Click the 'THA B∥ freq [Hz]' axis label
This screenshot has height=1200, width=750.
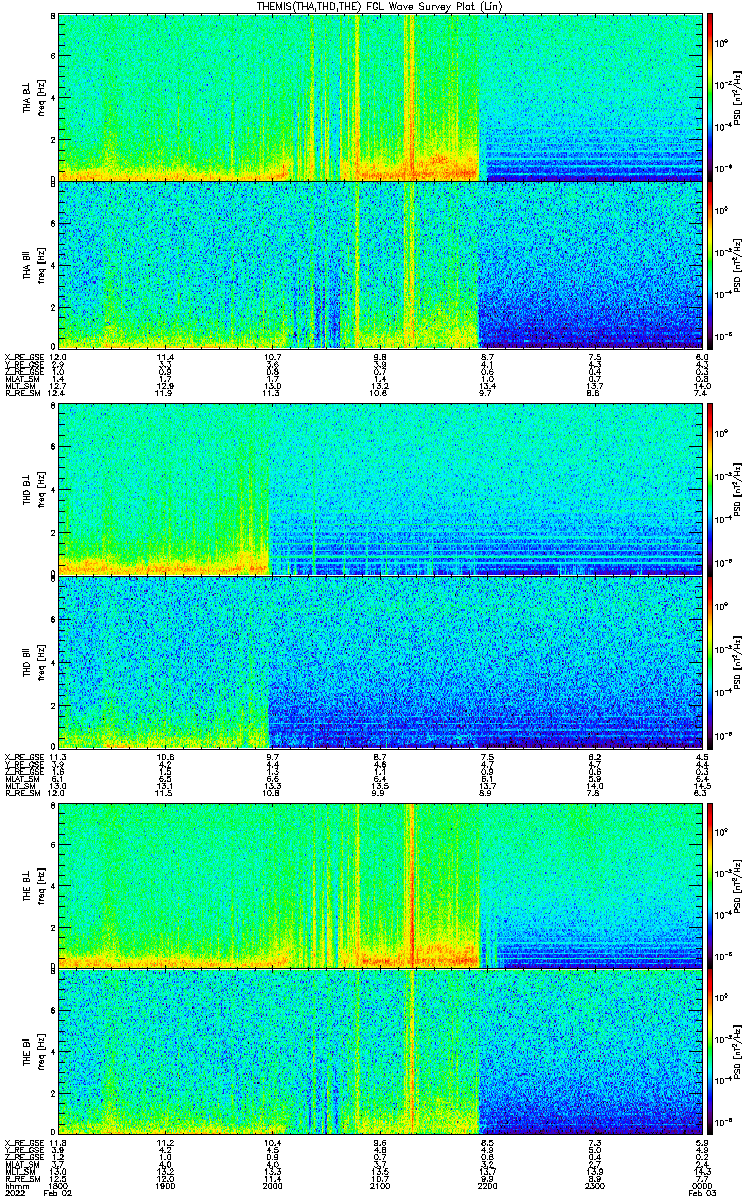tap(34, 264)
